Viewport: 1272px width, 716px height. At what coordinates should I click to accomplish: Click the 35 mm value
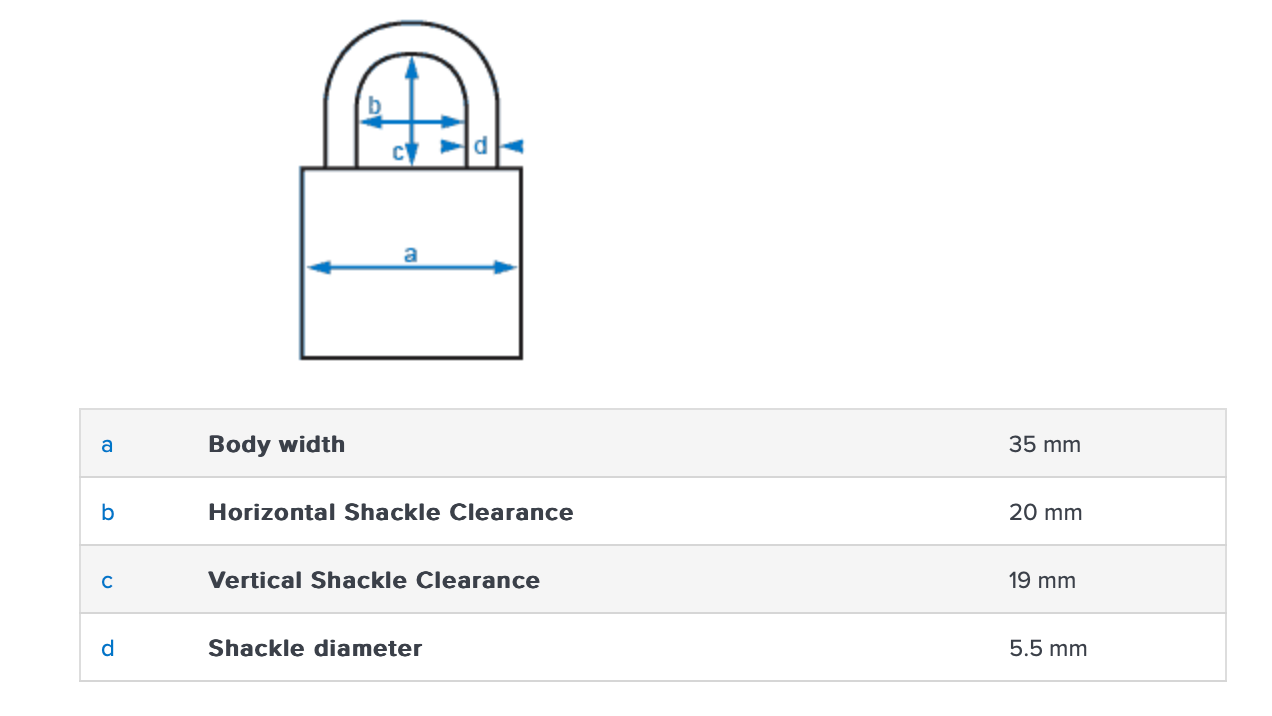coord(1044,444)
